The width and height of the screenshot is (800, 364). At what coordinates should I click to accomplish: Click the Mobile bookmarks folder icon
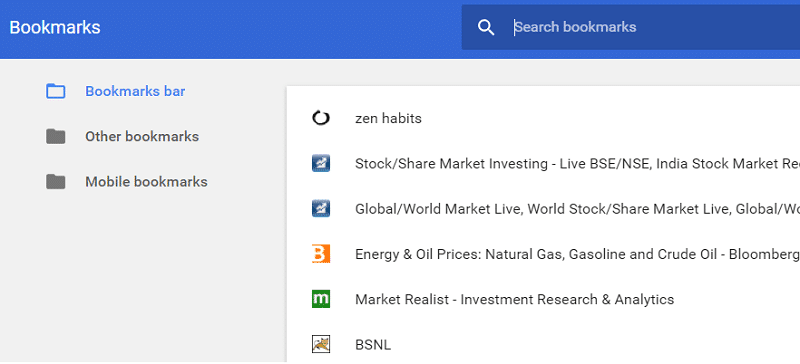[x=56, y=182]
